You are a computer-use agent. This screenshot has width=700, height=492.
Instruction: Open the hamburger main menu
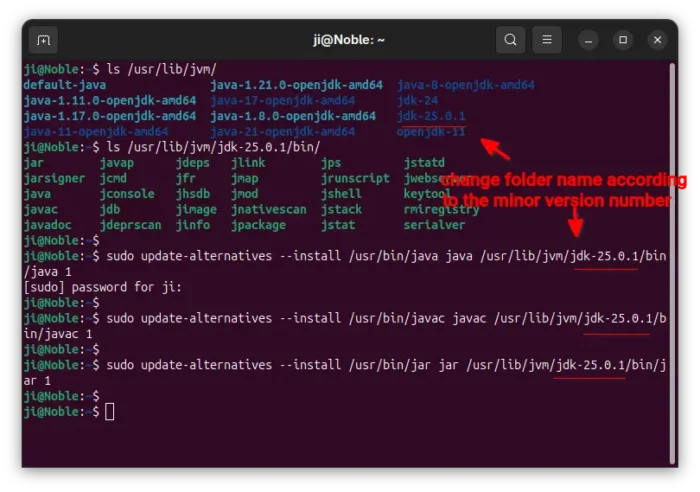click(x=546, y=40)
